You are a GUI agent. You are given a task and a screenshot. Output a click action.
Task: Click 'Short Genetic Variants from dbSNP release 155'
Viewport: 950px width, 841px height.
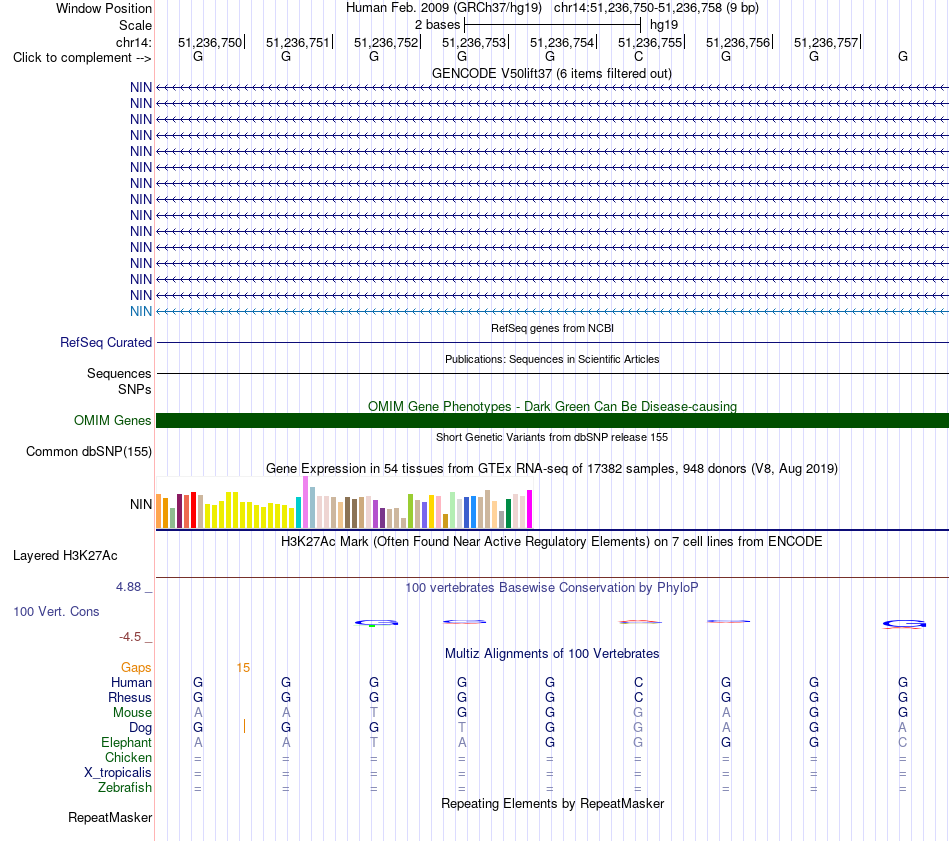click(x=552, y=437)
